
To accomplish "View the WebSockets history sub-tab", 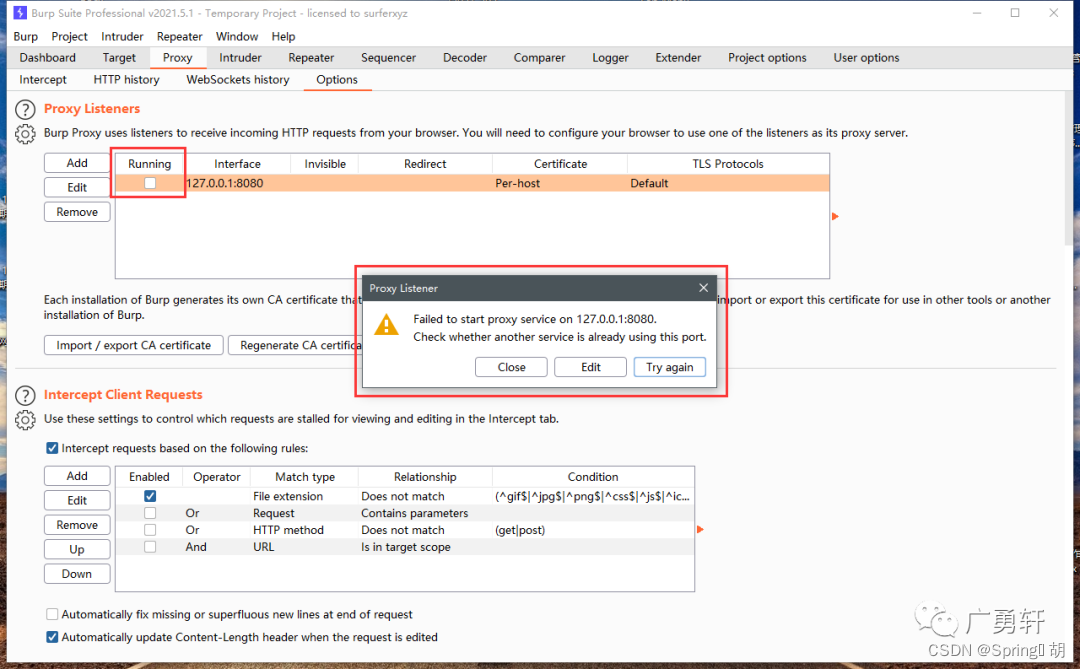I will [238, 80].
